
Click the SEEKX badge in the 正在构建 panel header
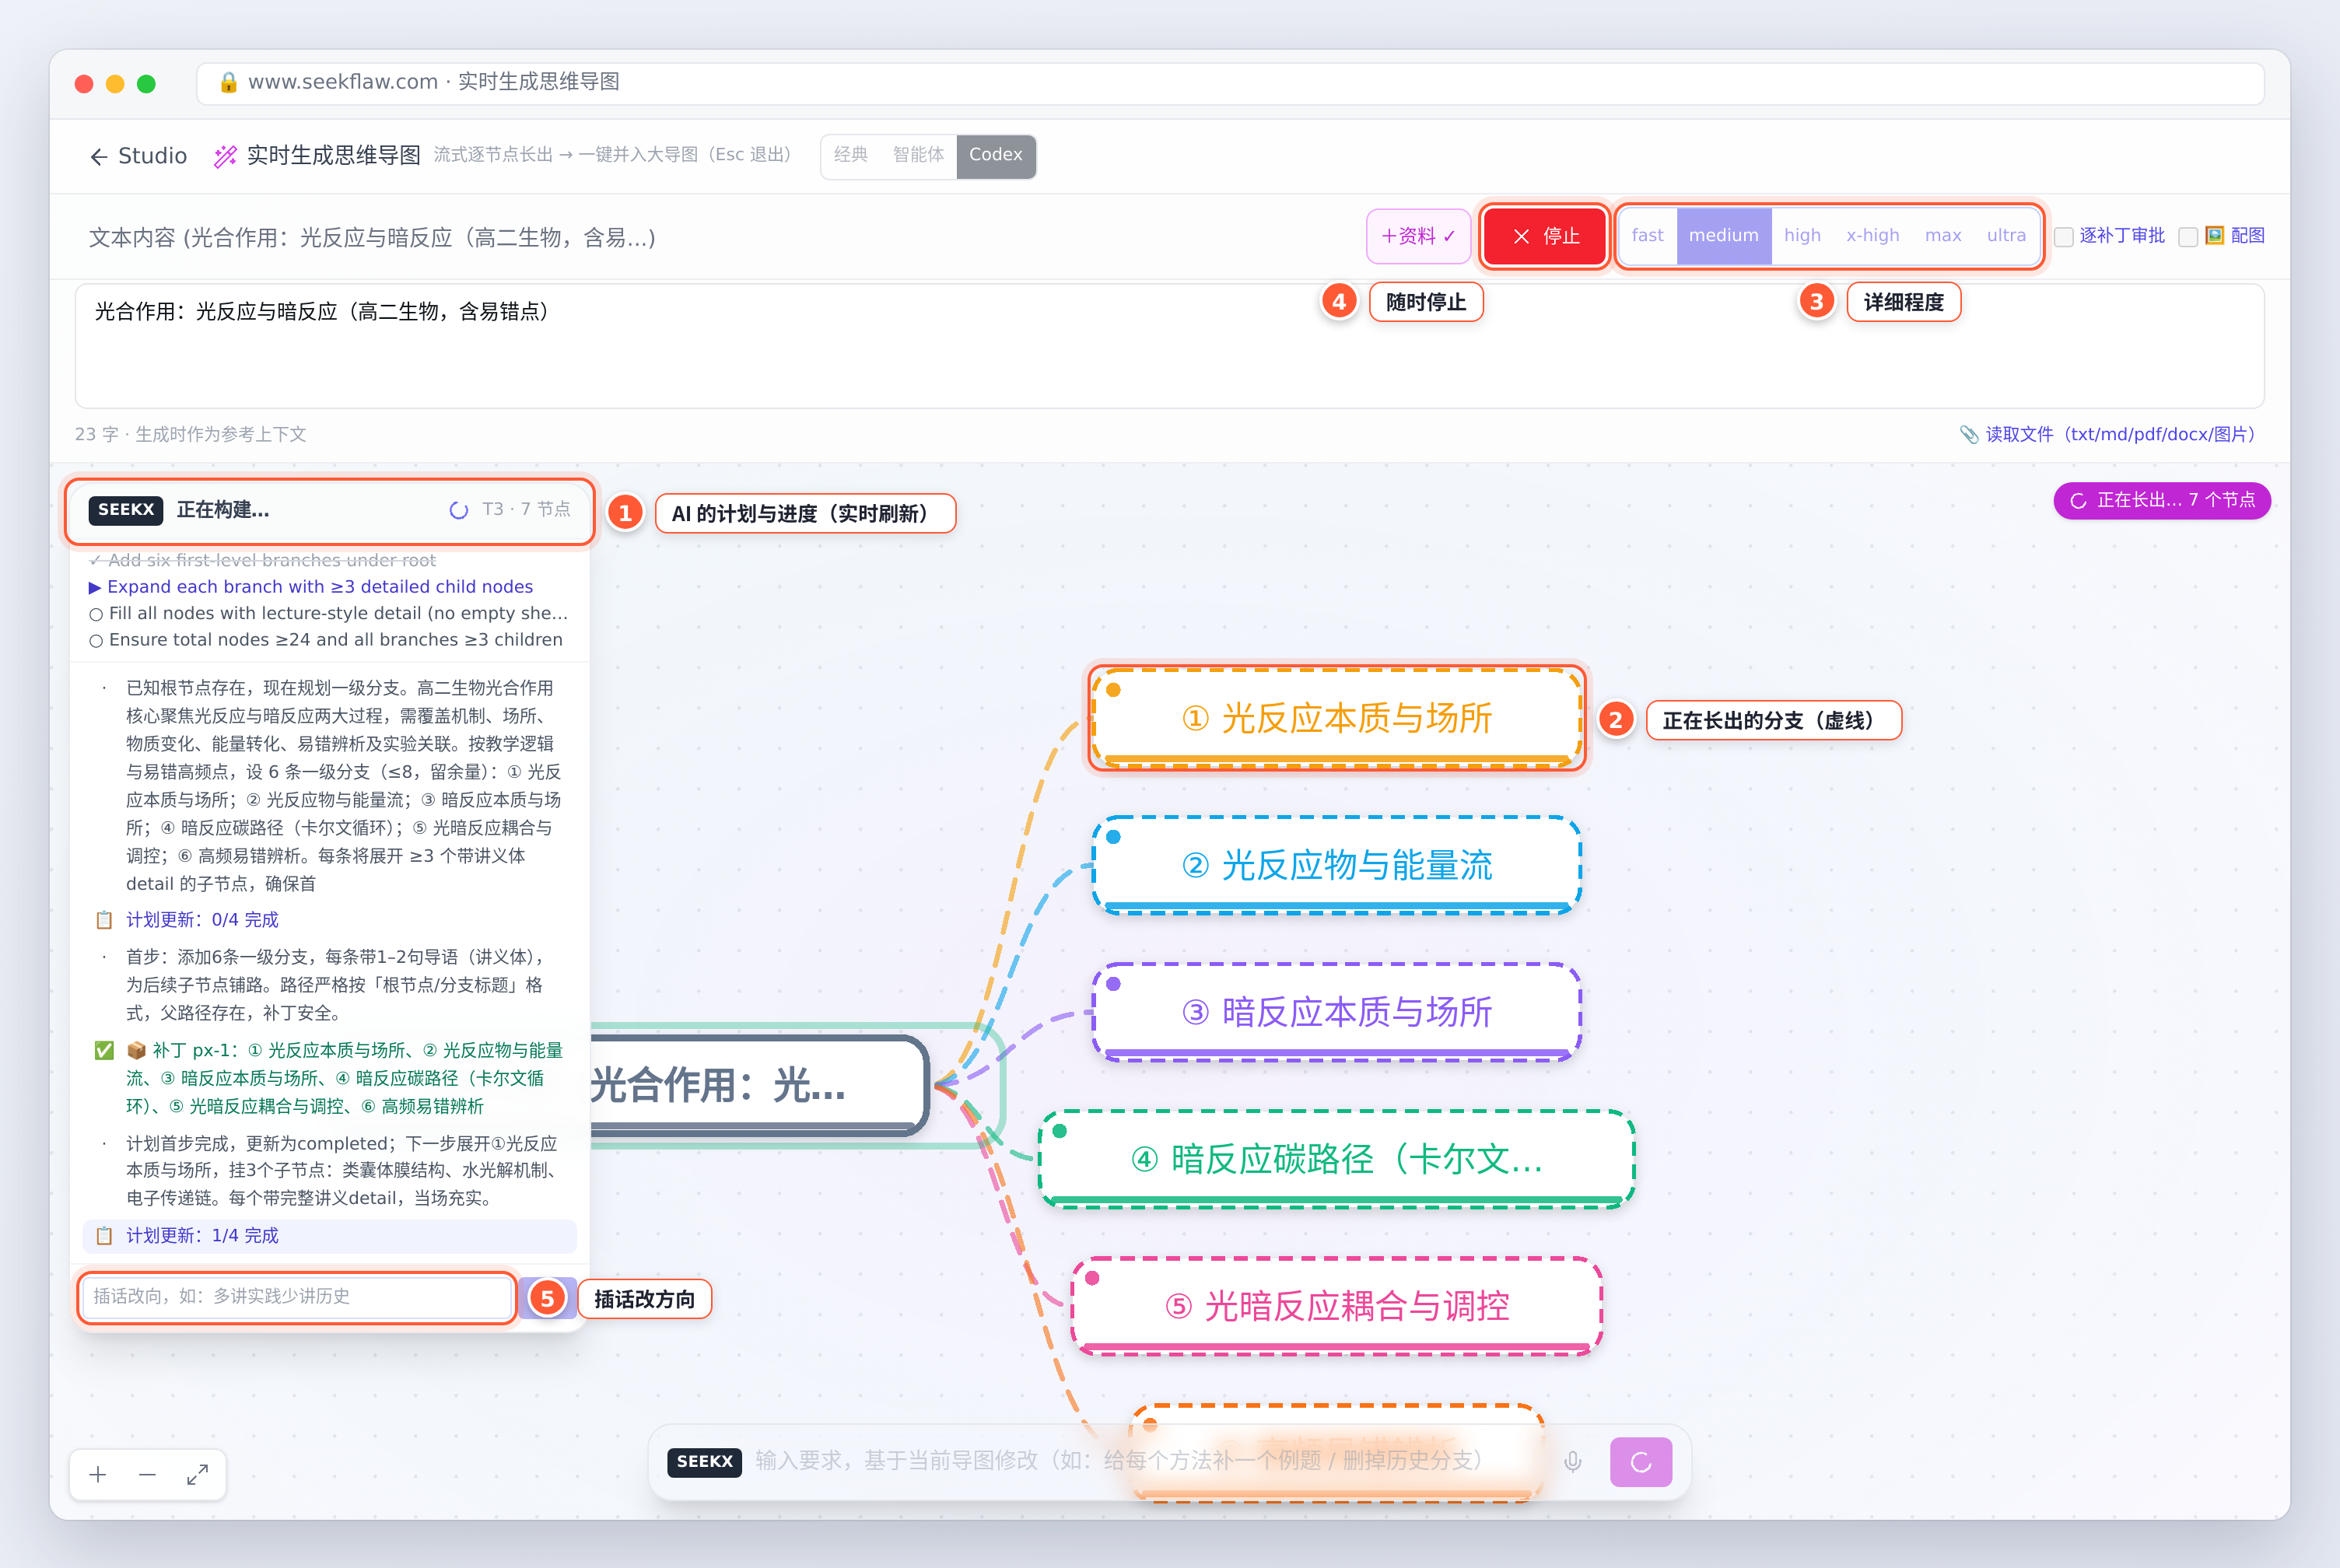(126, 510)
